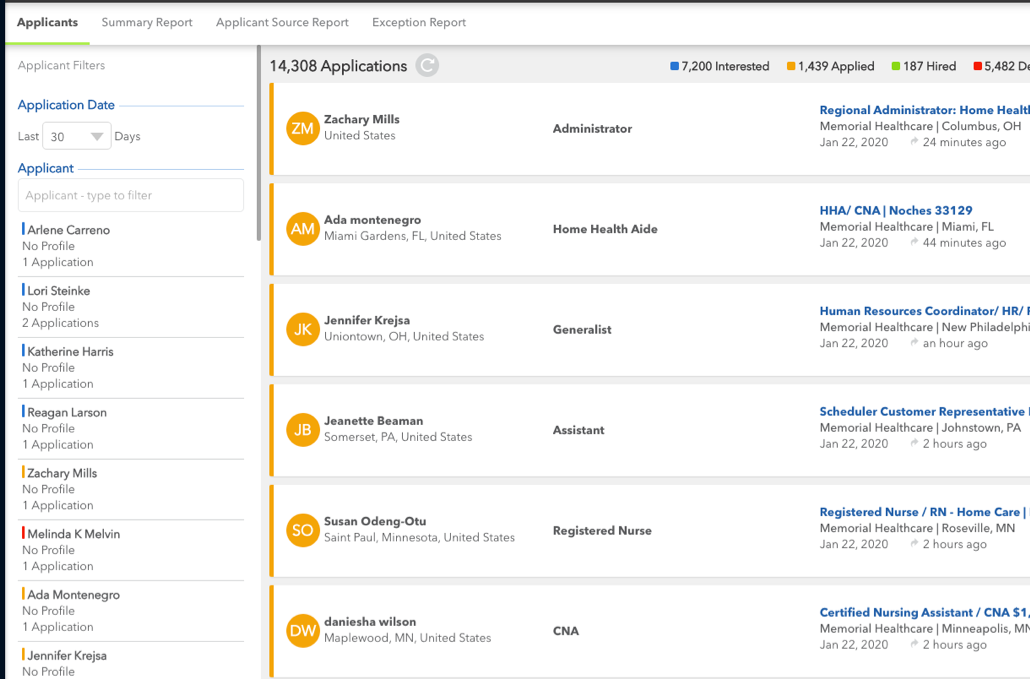Click the Assistant job title text
1030x679 pixels.
click(x=579, y=430)
